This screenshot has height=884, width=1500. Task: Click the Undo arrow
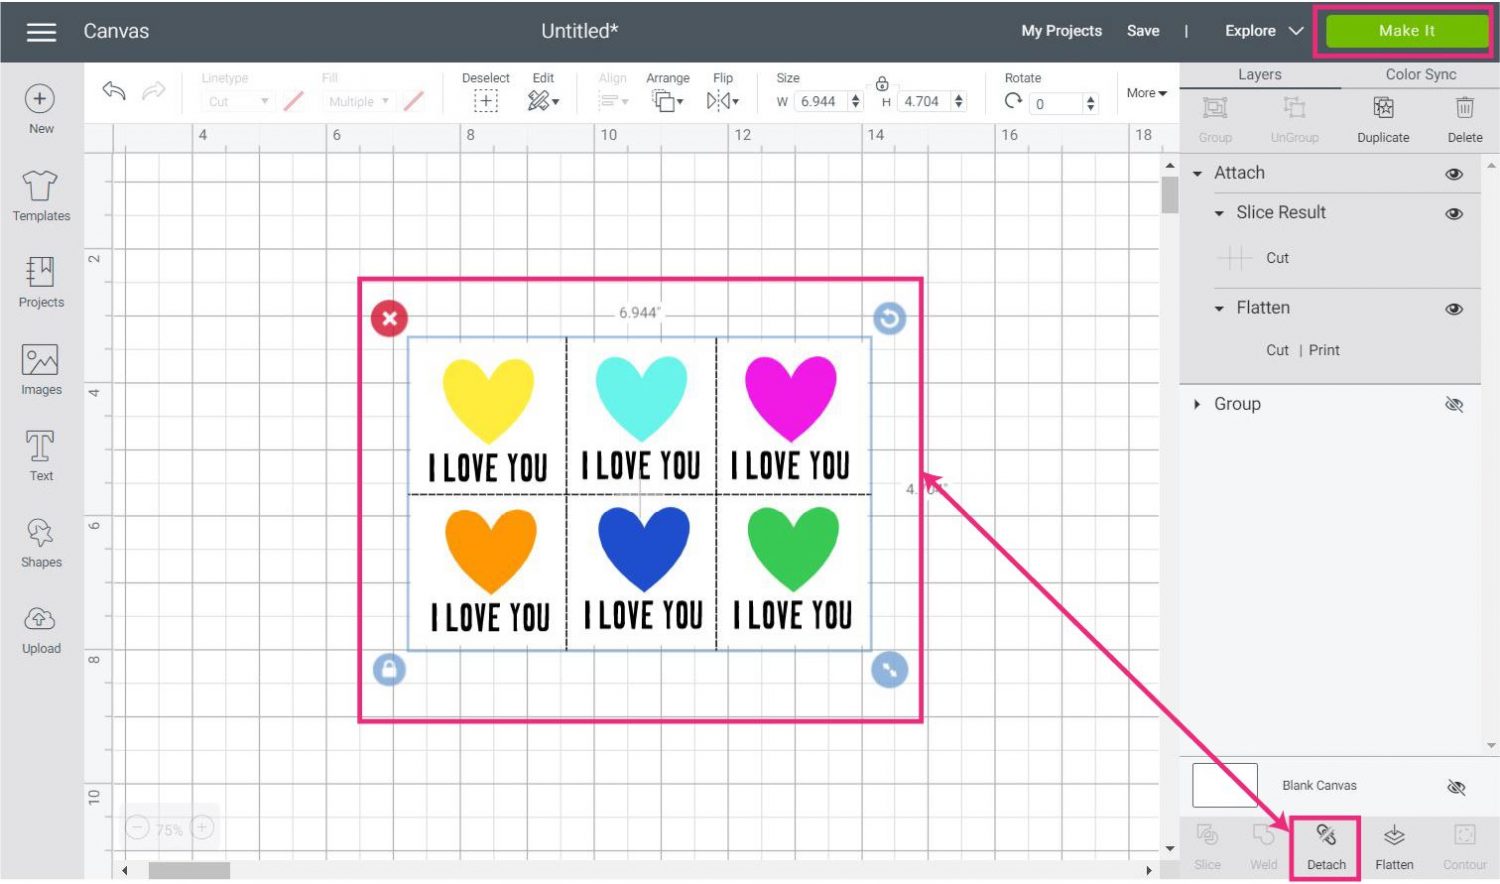pyautogui.click(x=114, y=92)
